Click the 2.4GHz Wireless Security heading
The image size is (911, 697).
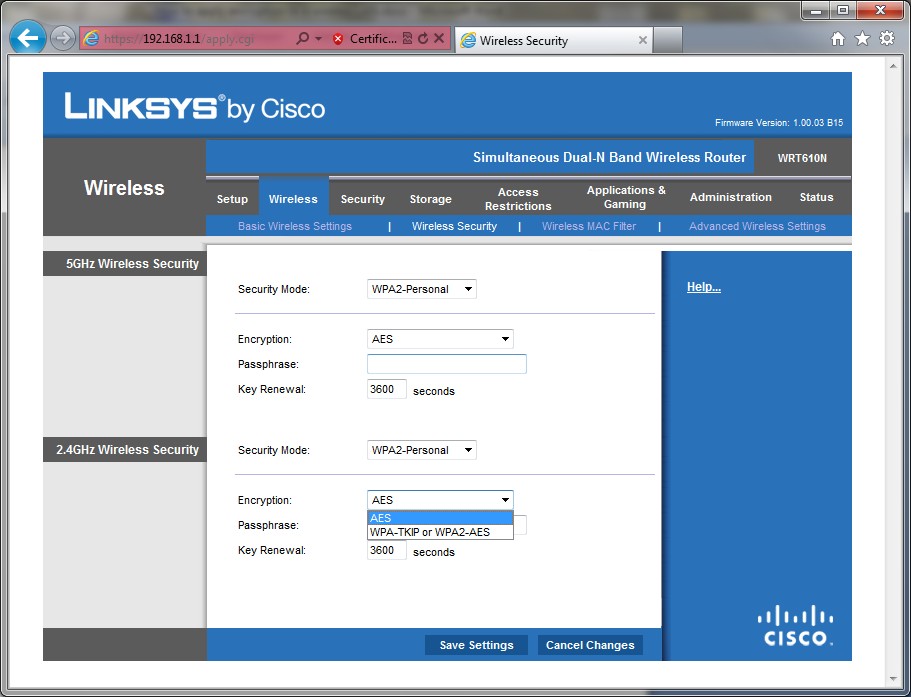coord(127,450)
